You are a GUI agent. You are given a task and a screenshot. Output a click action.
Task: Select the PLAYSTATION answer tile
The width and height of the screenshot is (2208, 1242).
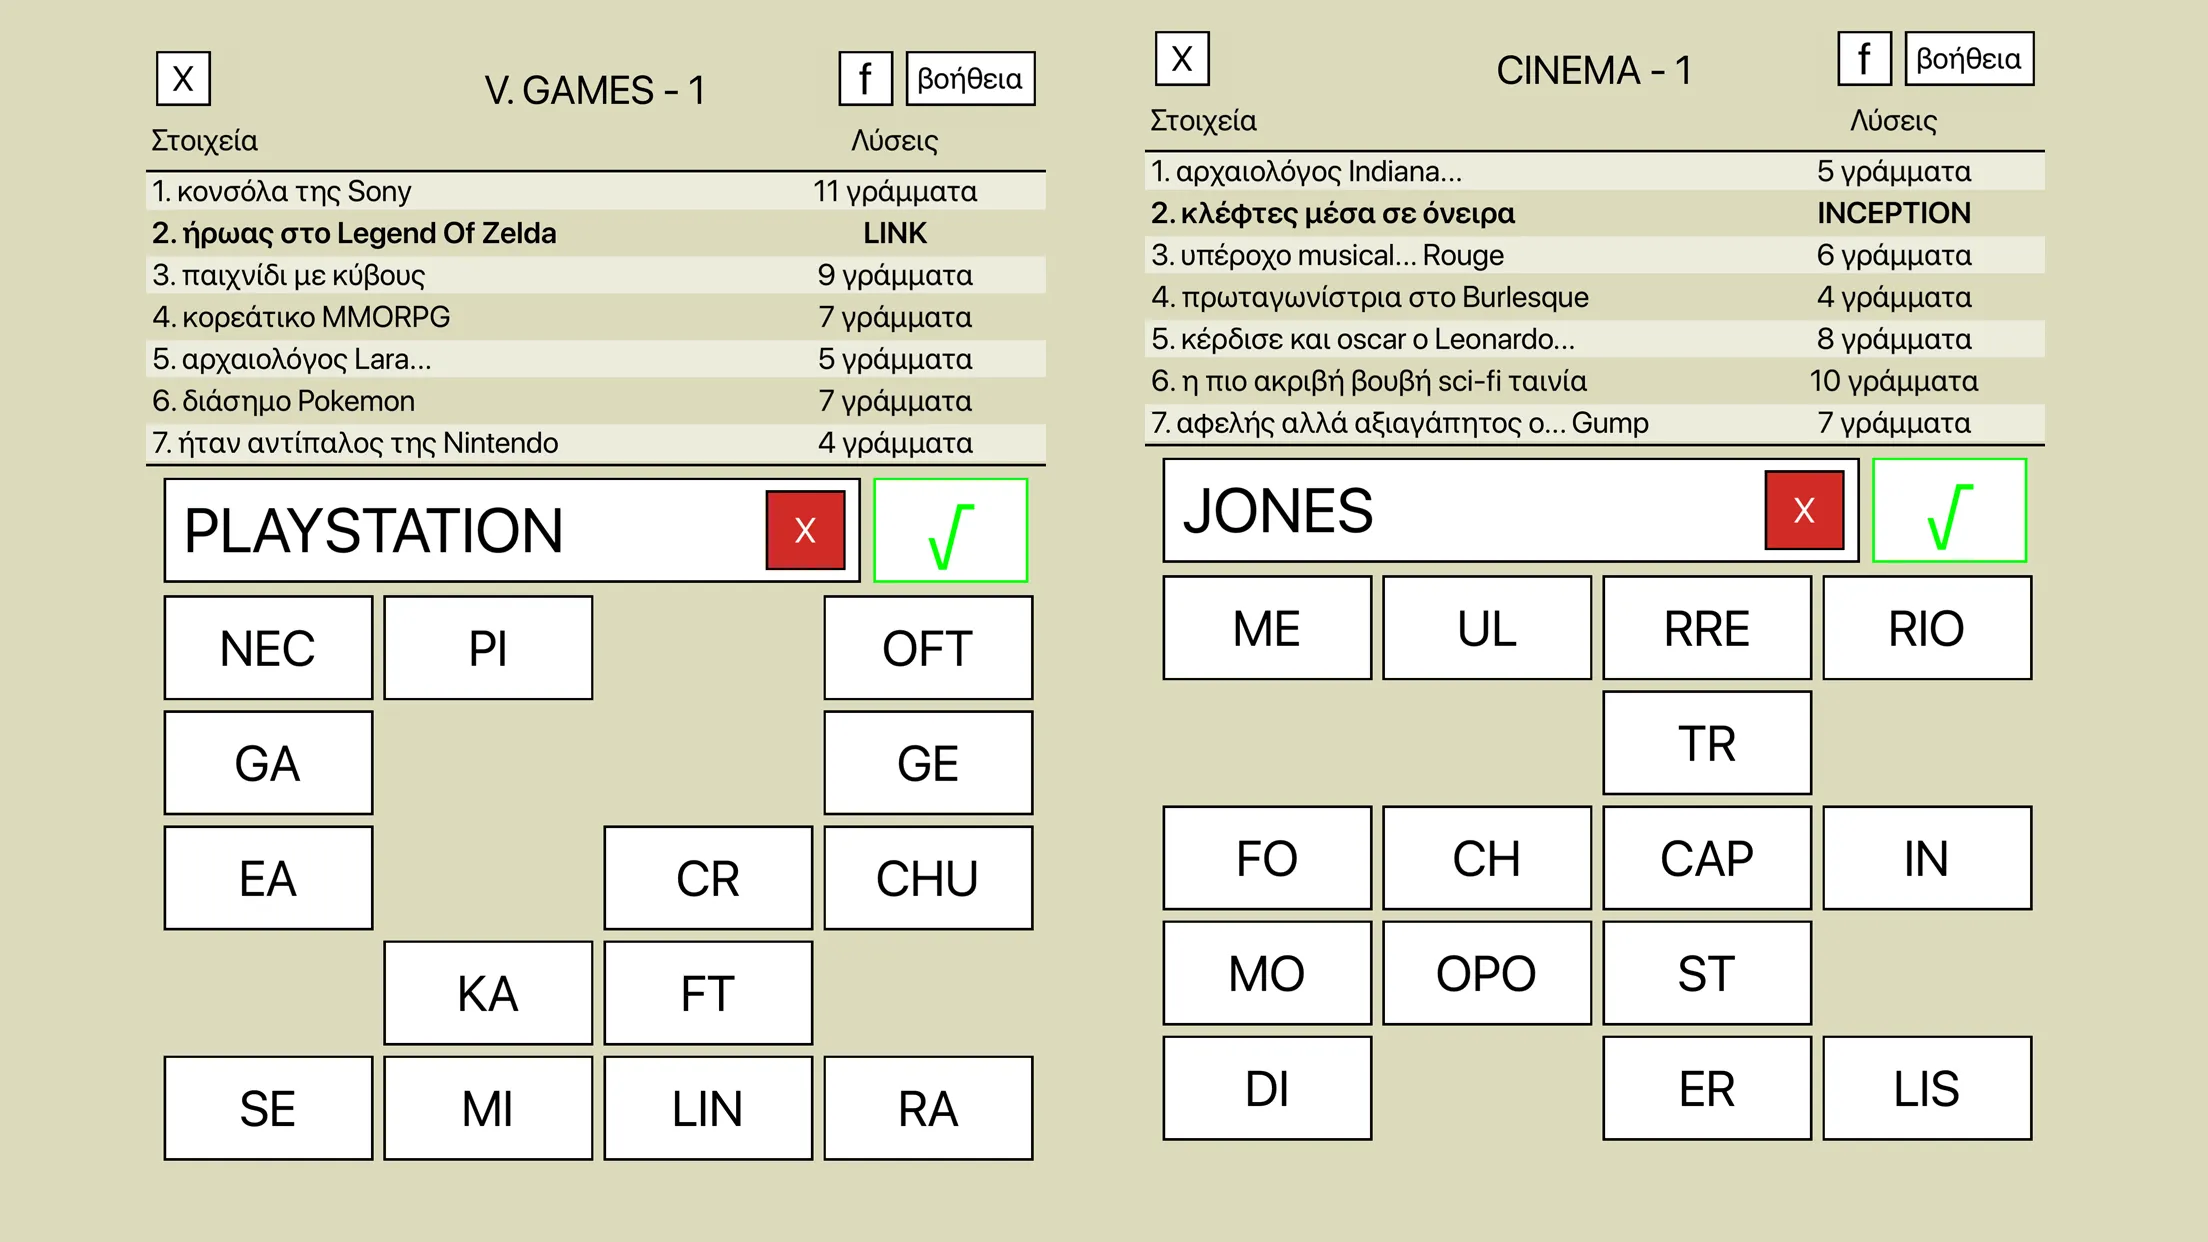pos(469,531)
